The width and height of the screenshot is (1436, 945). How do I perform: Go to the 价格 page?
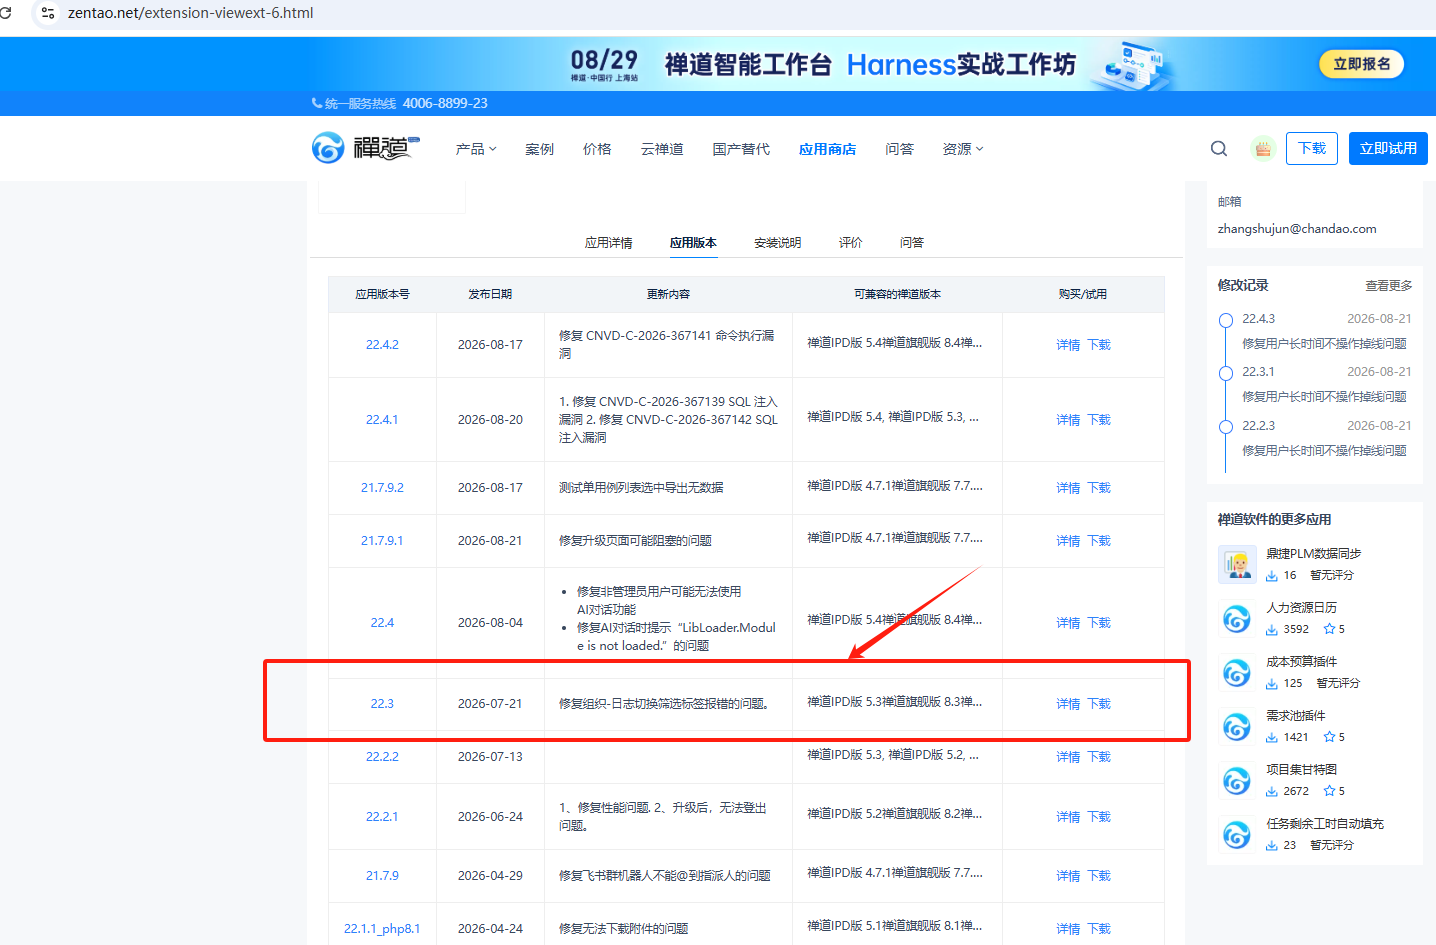click(597, 149)
